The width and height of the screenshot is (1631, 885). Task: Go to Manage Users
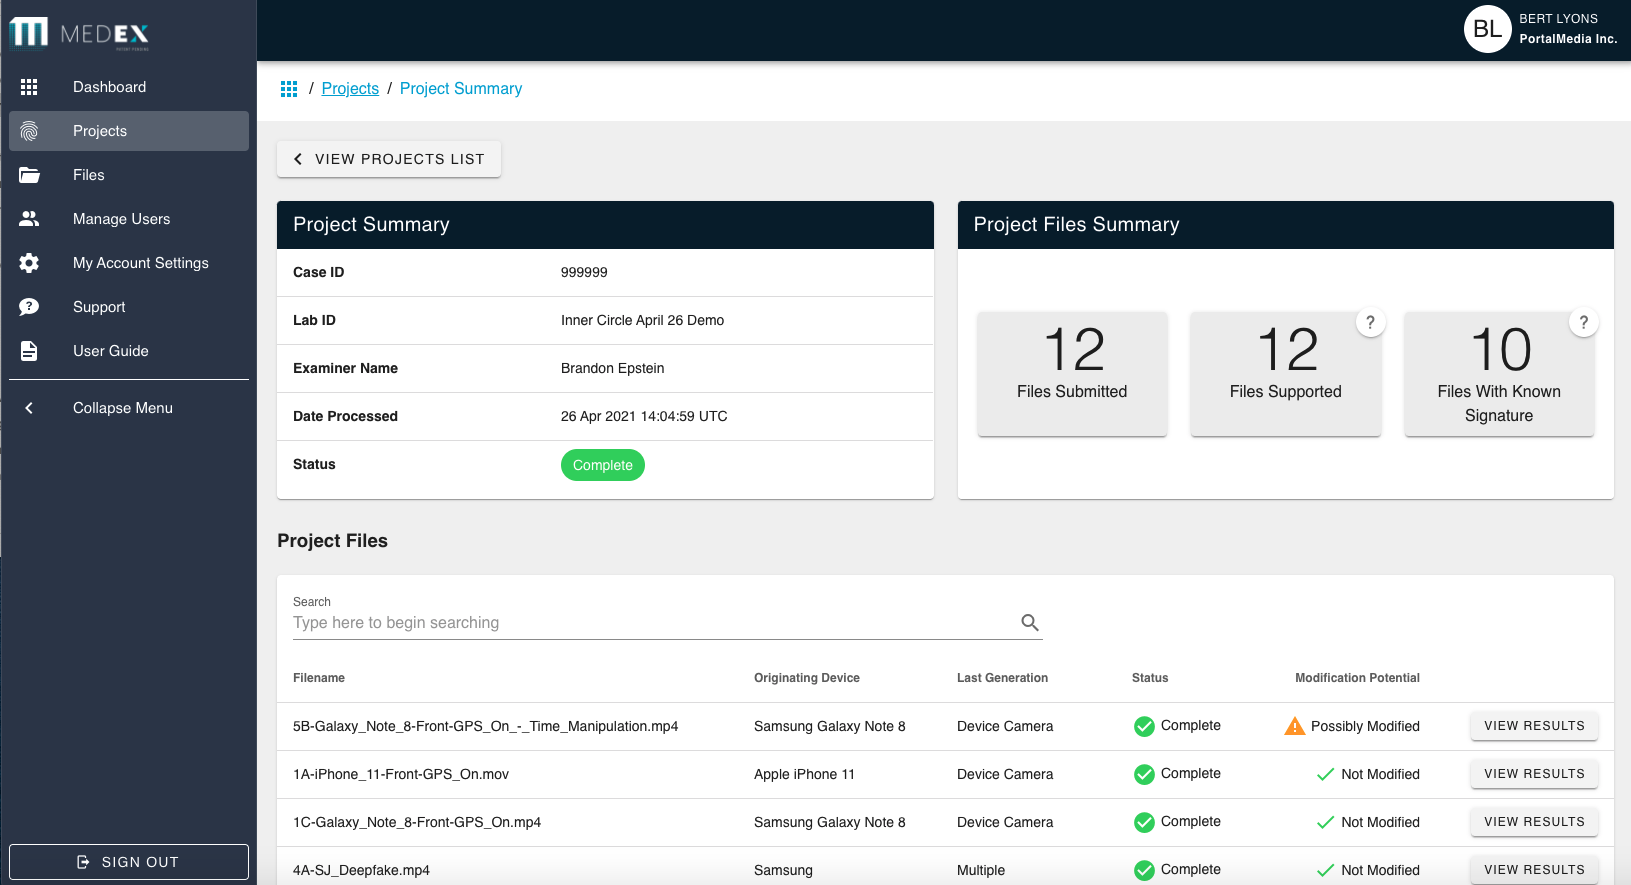[129, 219]
